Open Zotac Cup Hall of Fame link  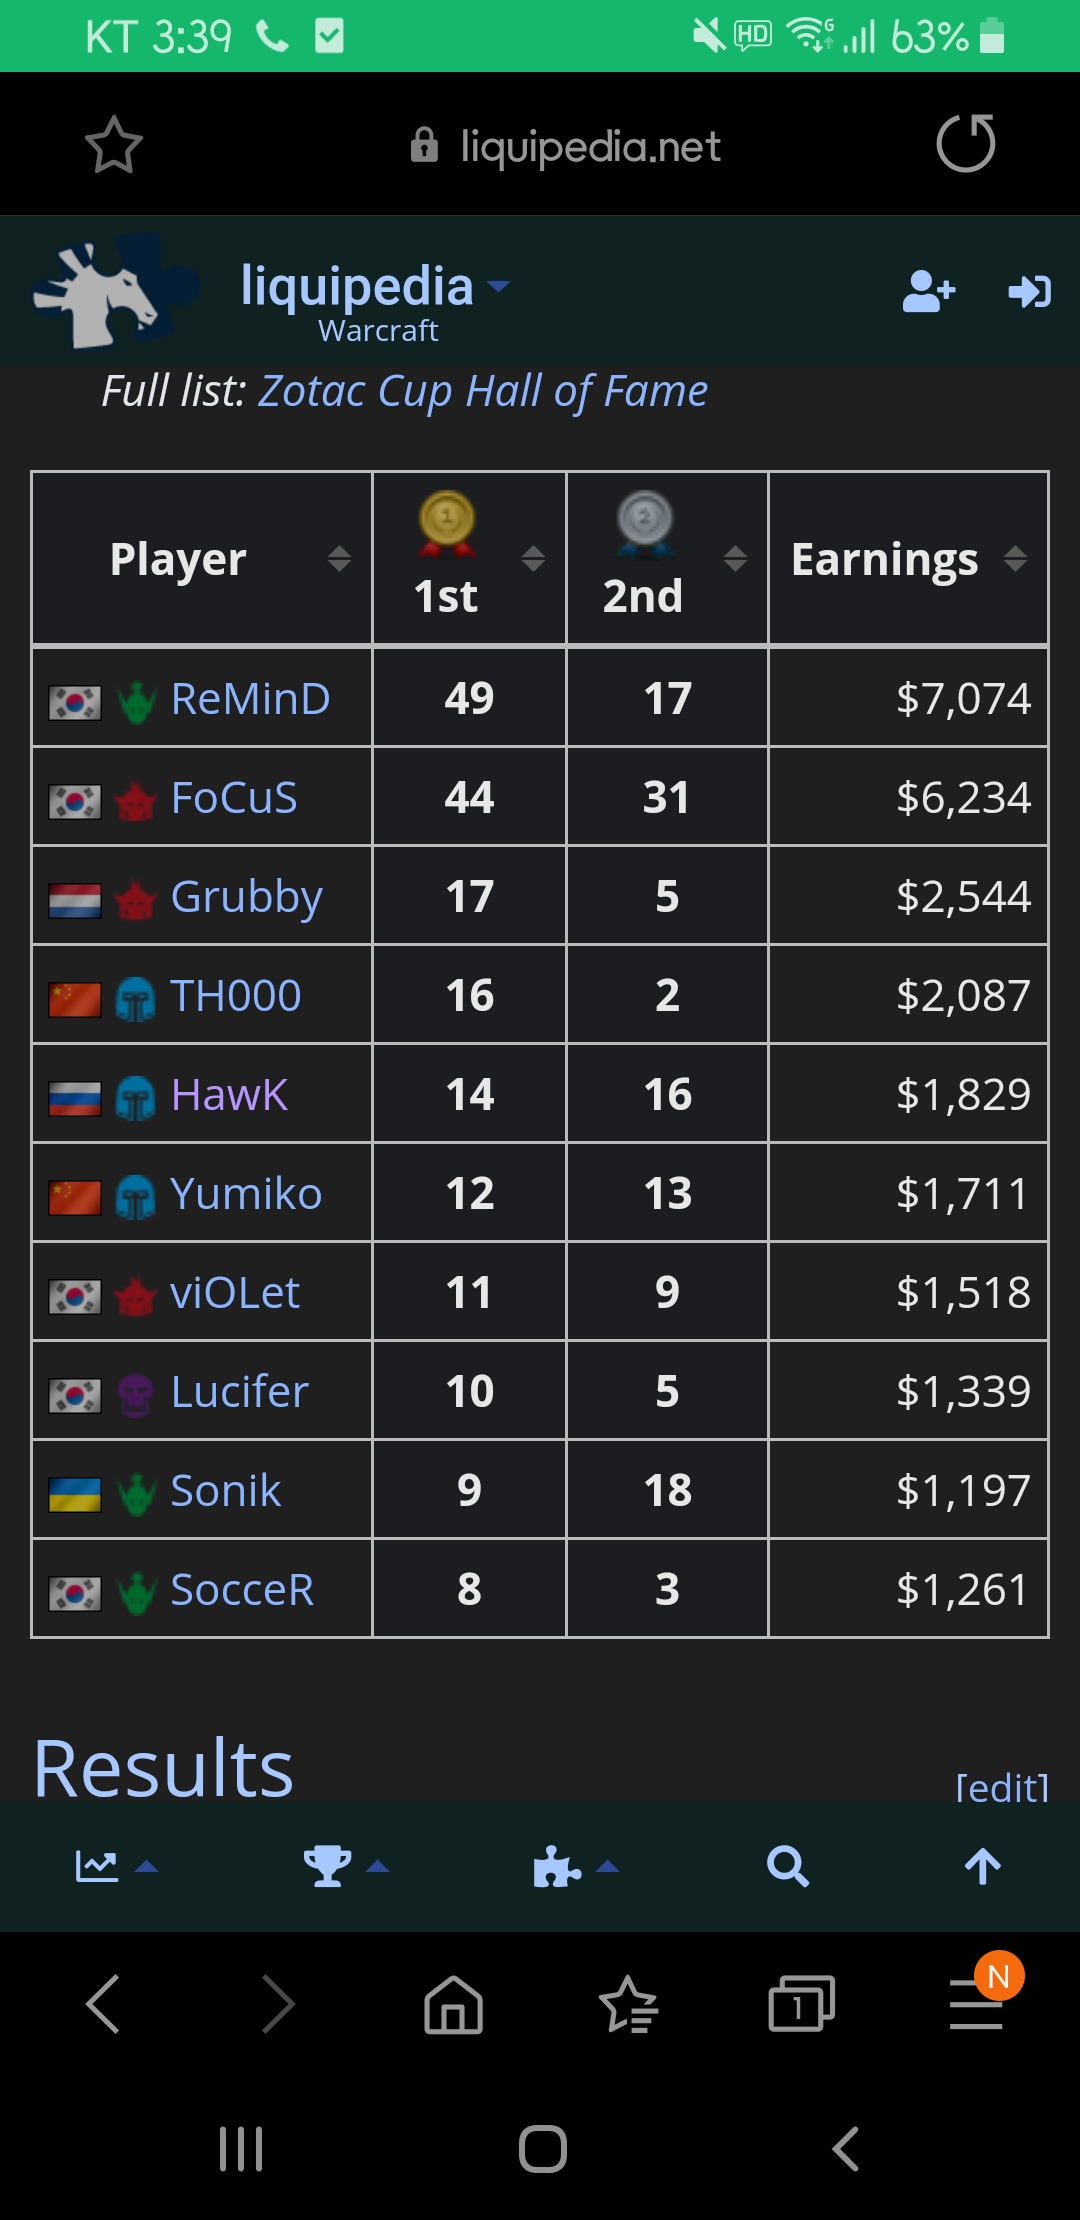[x=483, y=391]
